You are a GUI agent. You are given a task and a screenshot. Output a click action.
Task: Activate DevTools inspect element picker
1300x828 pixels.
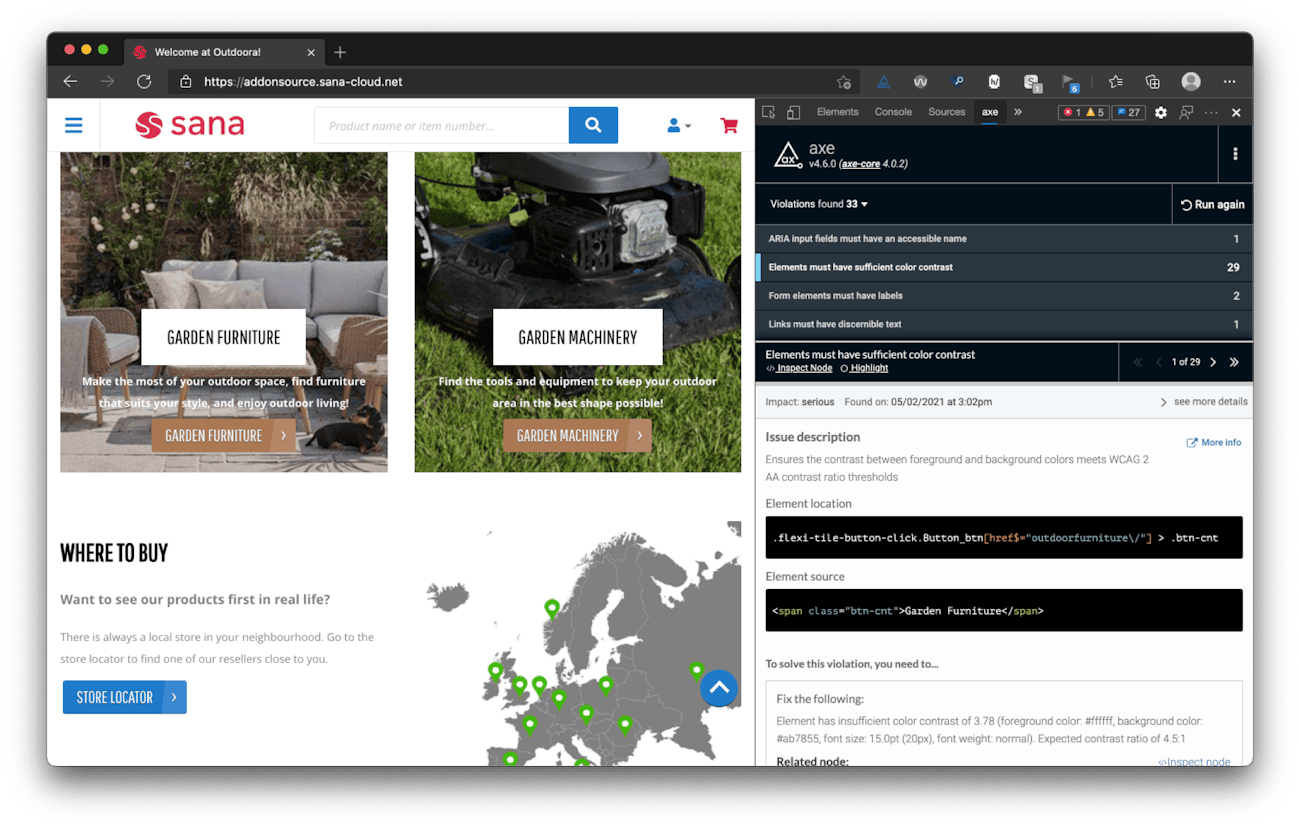pos(768,112)
